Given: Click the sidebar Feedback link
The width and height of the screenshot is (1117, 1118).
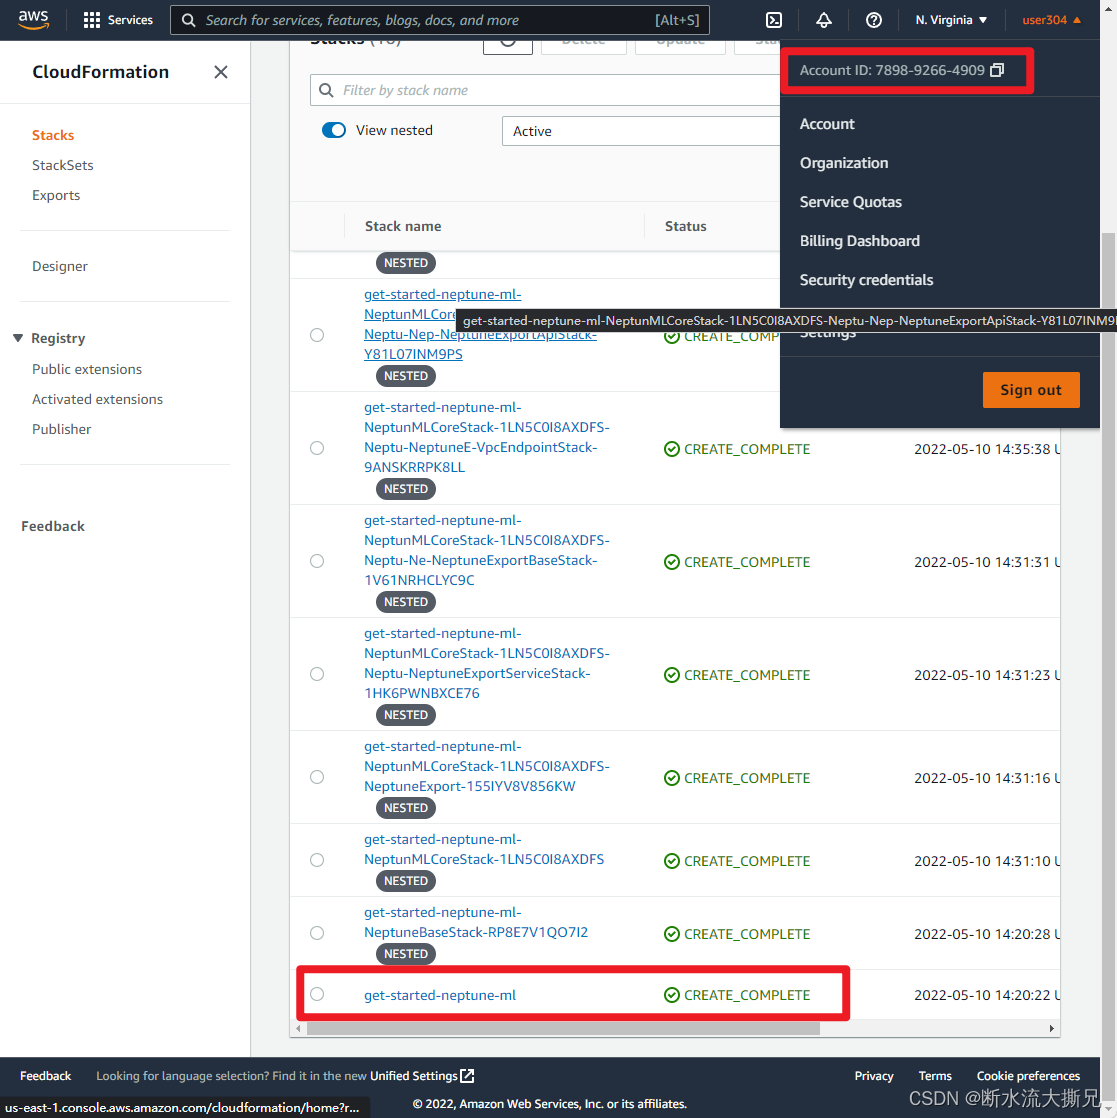Looking at the screenshot, I should click(x=53, y=525).
